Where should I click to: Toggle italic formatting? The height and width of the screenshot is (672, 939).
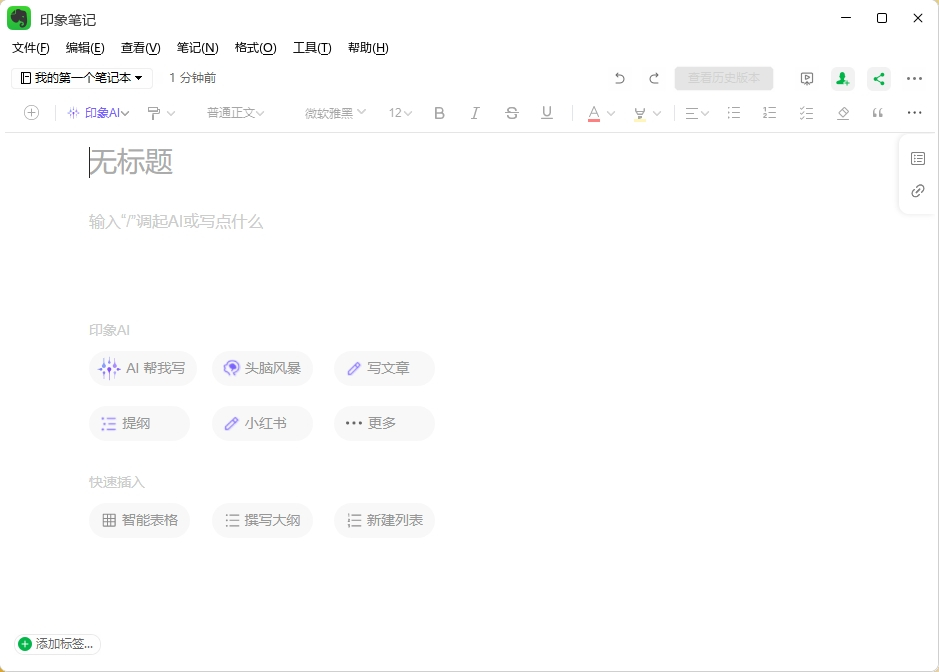click(475, 112)
